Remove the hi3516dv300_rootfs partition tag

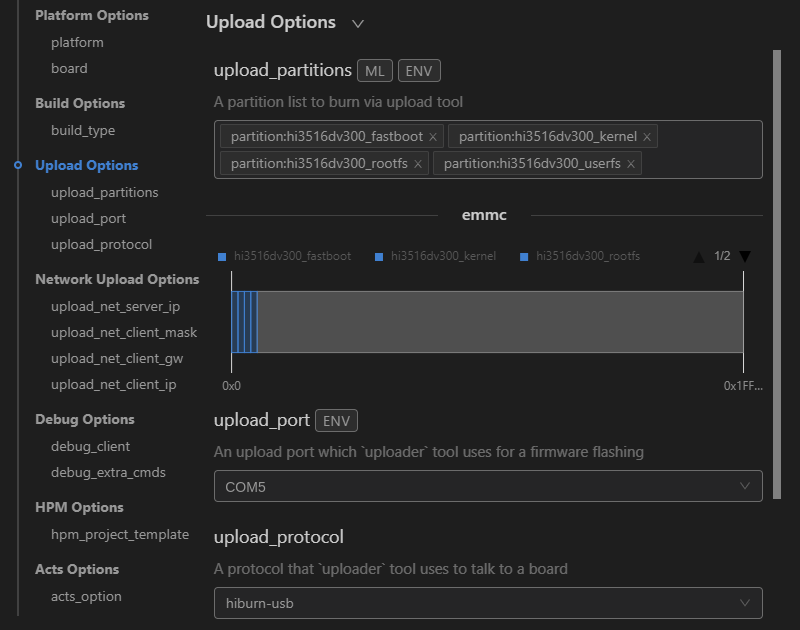pos(418,164)
